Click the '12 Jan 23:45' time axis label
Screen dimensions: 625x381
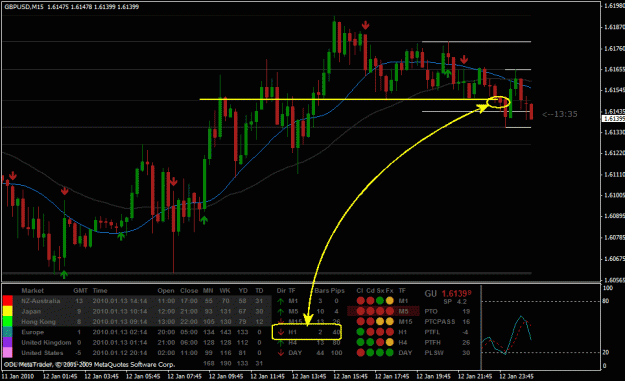pyautogui.click(x=516, y=376)
